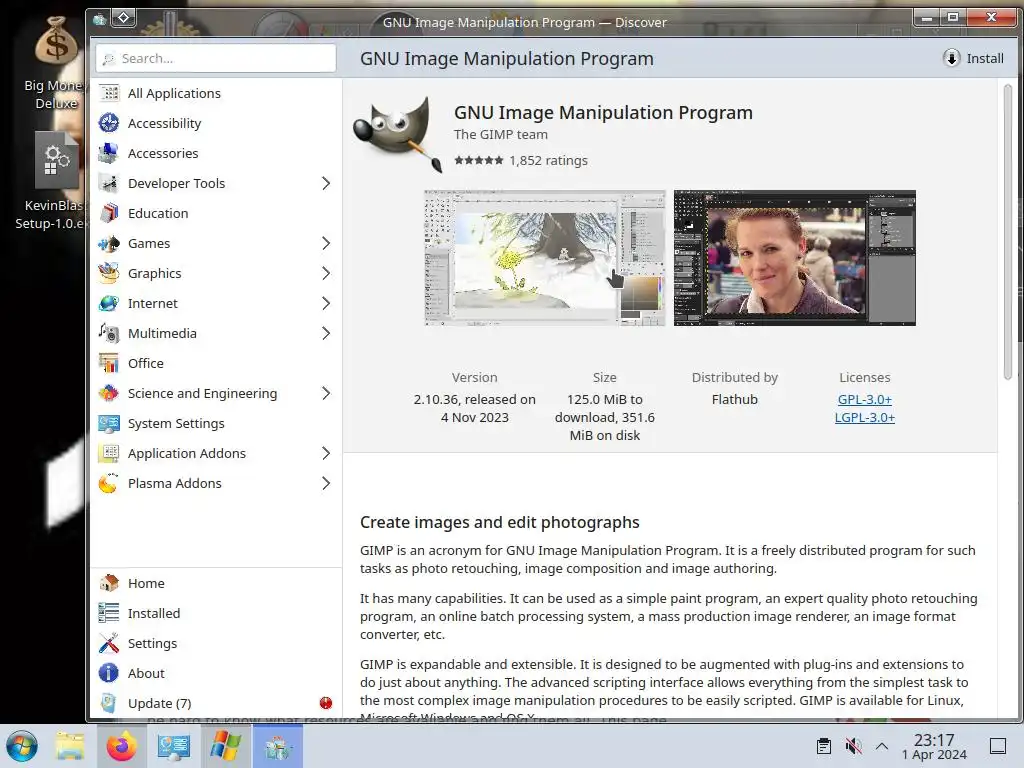
Task: Select the Plasma Addons icon
Action: pyautogui.click(x=109, y=484)
